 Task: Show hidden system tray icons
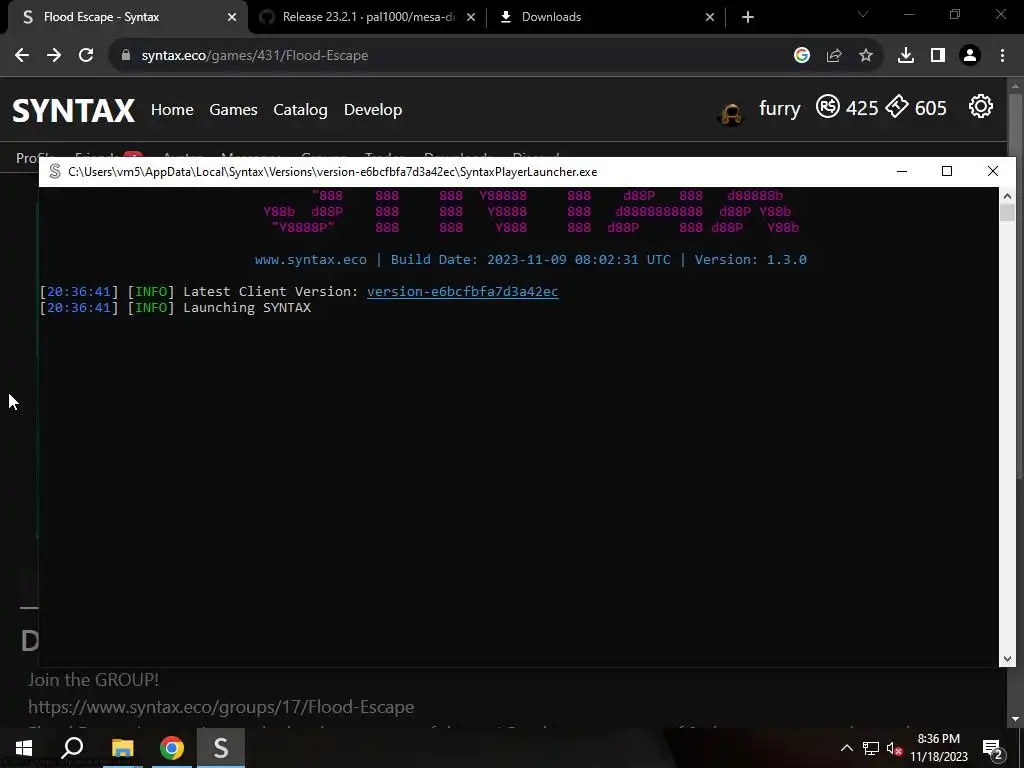(x=846, y=748)
